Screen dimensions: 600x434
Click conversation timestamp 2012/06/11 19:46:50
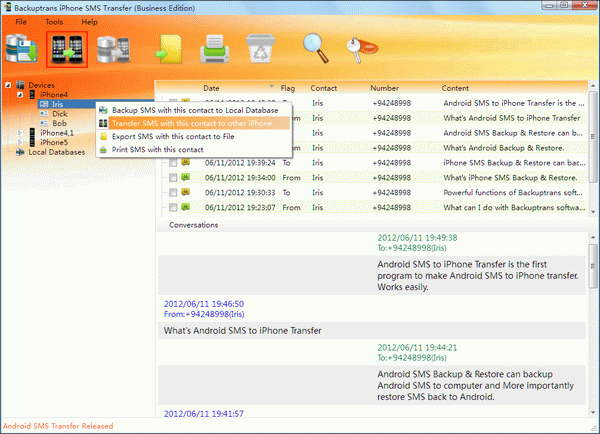pyautogui.click(x=204, y=304)
